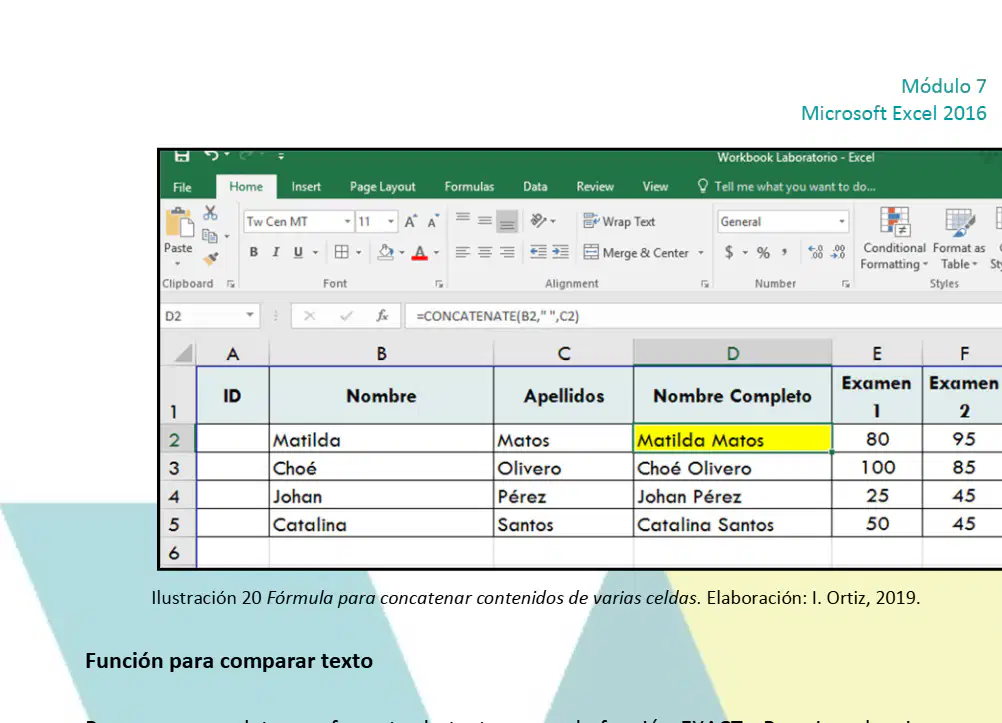Click the Format Painter brush icon
This screenshot has width=1002, height=723.
[x=210, y=259]
